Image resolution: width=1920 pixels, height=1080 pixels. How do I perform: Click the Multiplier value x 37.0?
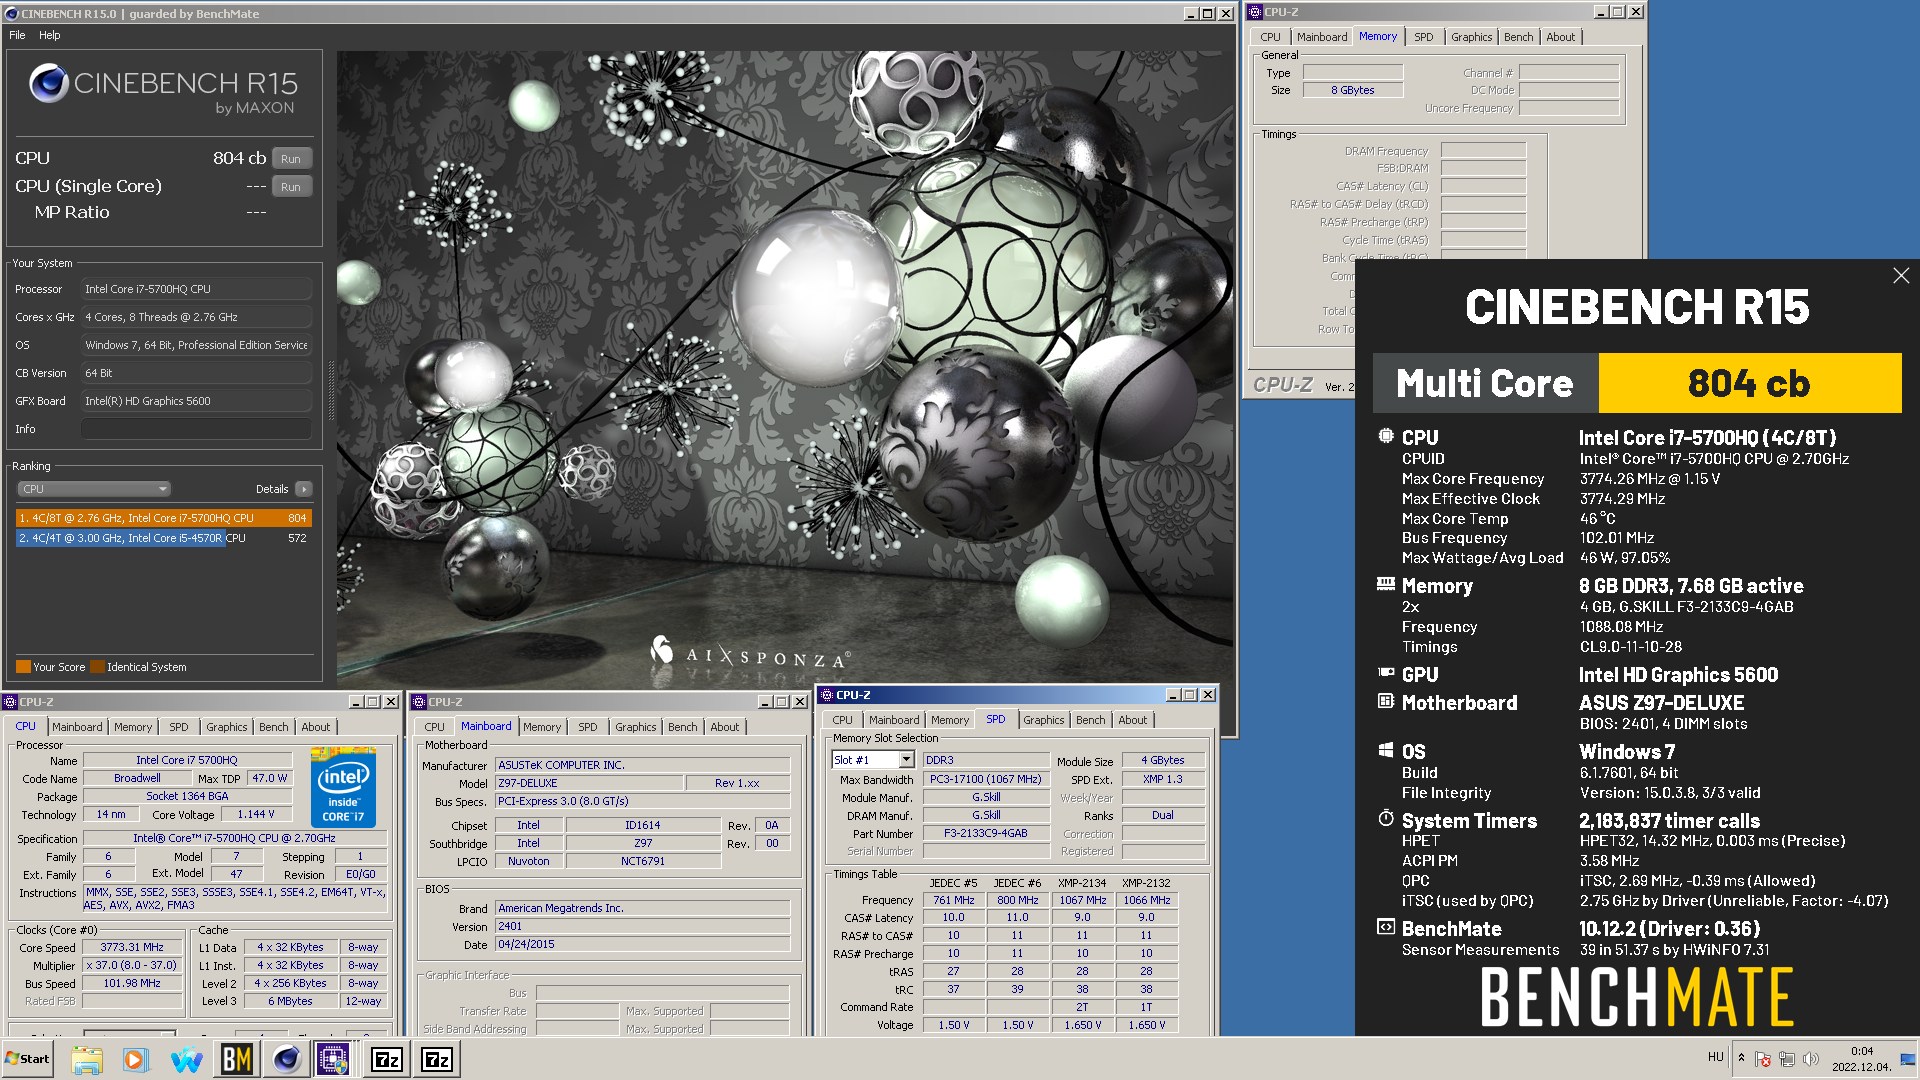[132, 965]
